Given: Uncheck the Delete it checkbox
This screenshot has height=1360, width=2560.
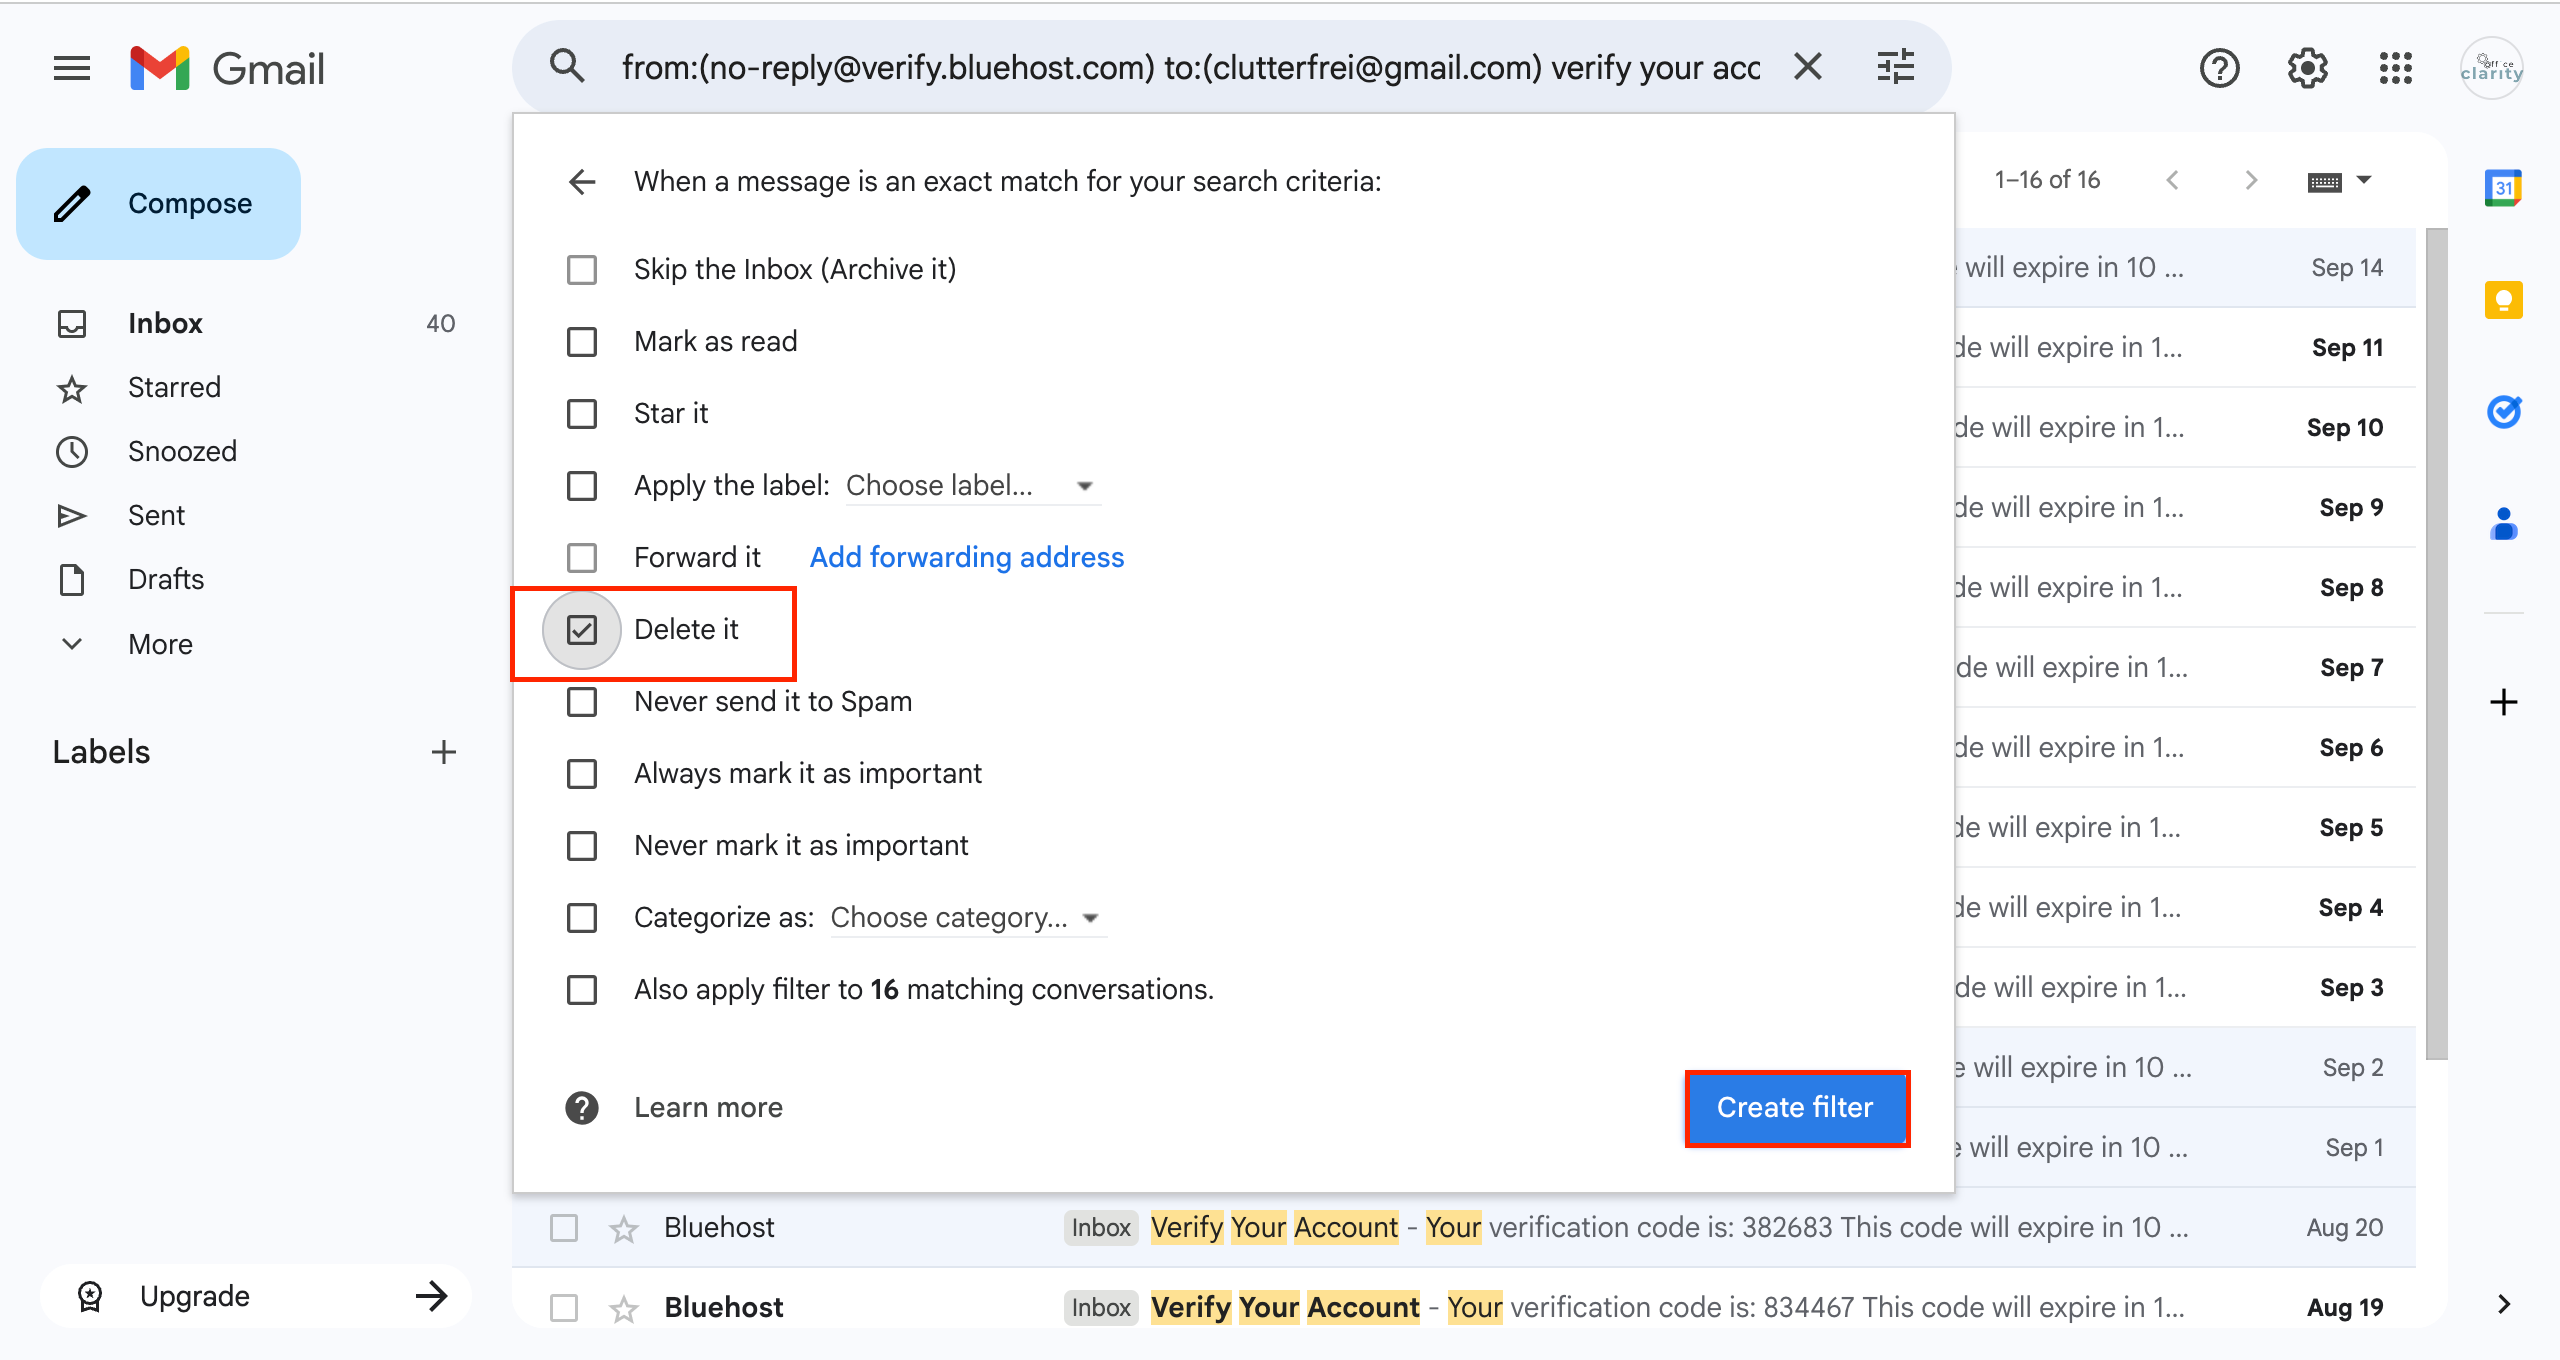Looking at the screenshot, I should (582, 630).
